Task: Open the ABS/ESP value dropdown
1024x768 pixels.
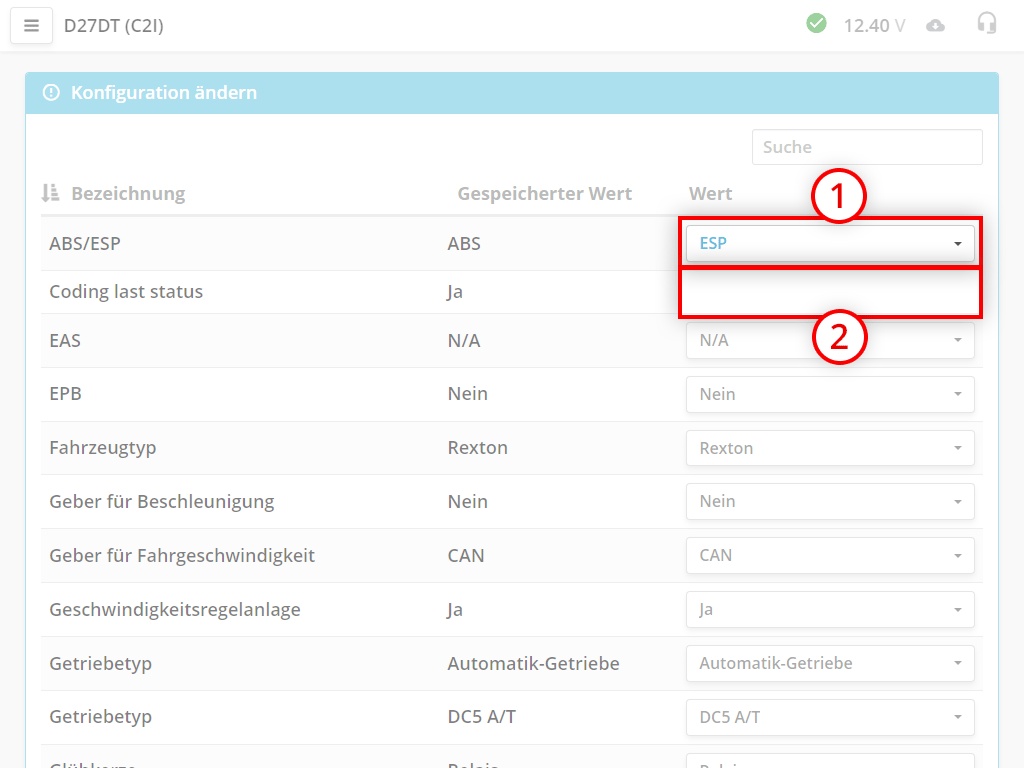Action: (829, 243)
